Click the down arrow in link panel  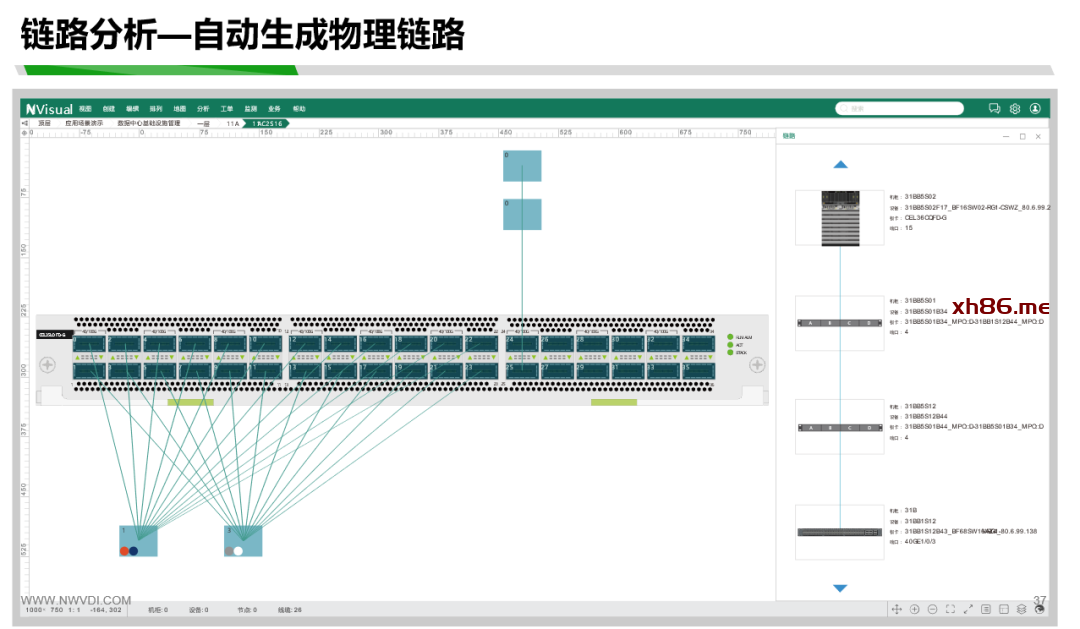pyautogui.click(x=840, y=588)
